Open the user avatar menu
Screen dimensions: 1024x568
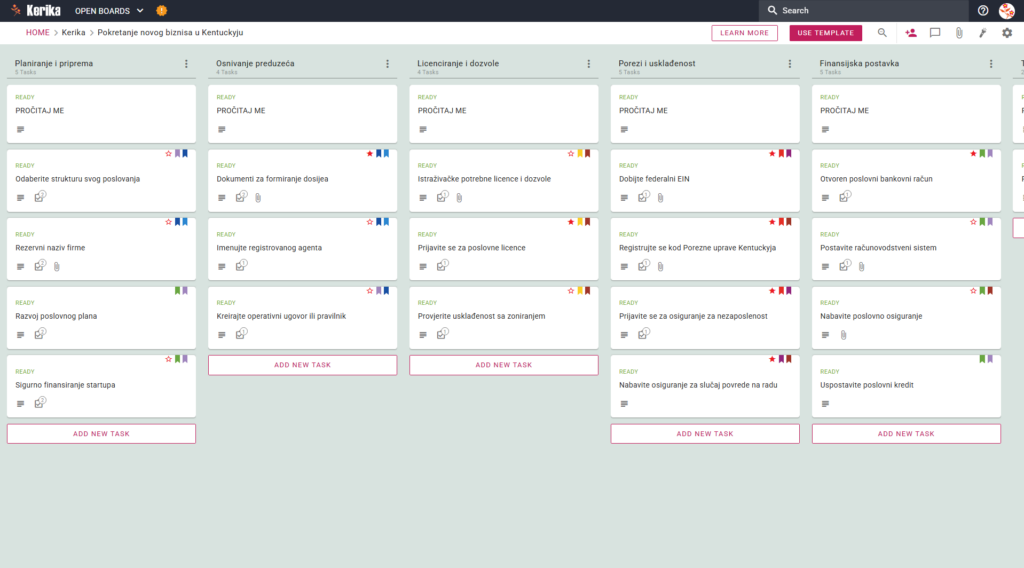click(1006, 10)
